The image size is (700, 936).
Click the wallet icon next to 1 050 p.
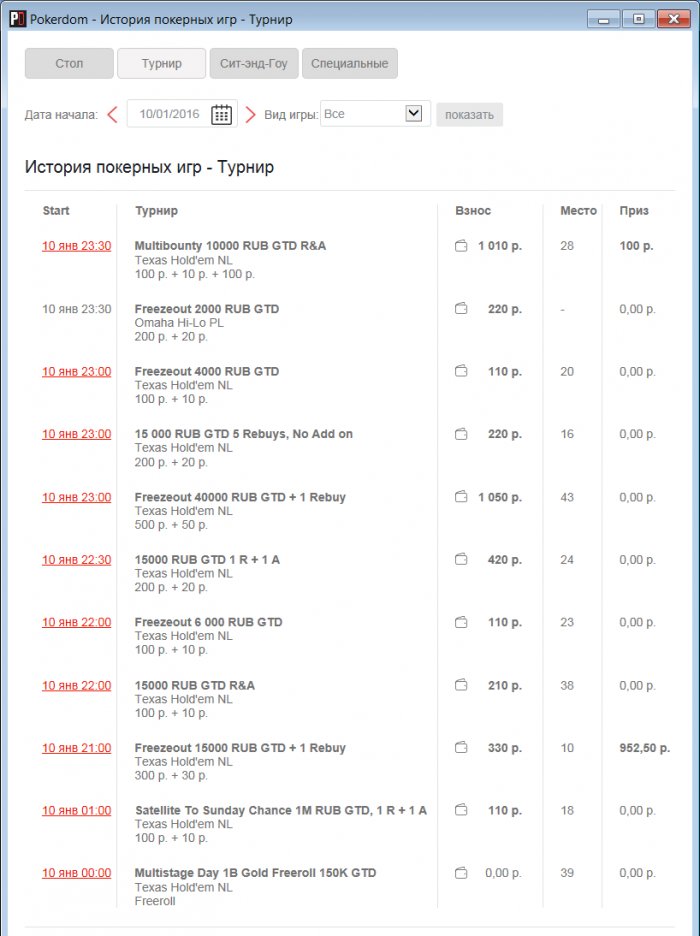click(x=460, y=497)
